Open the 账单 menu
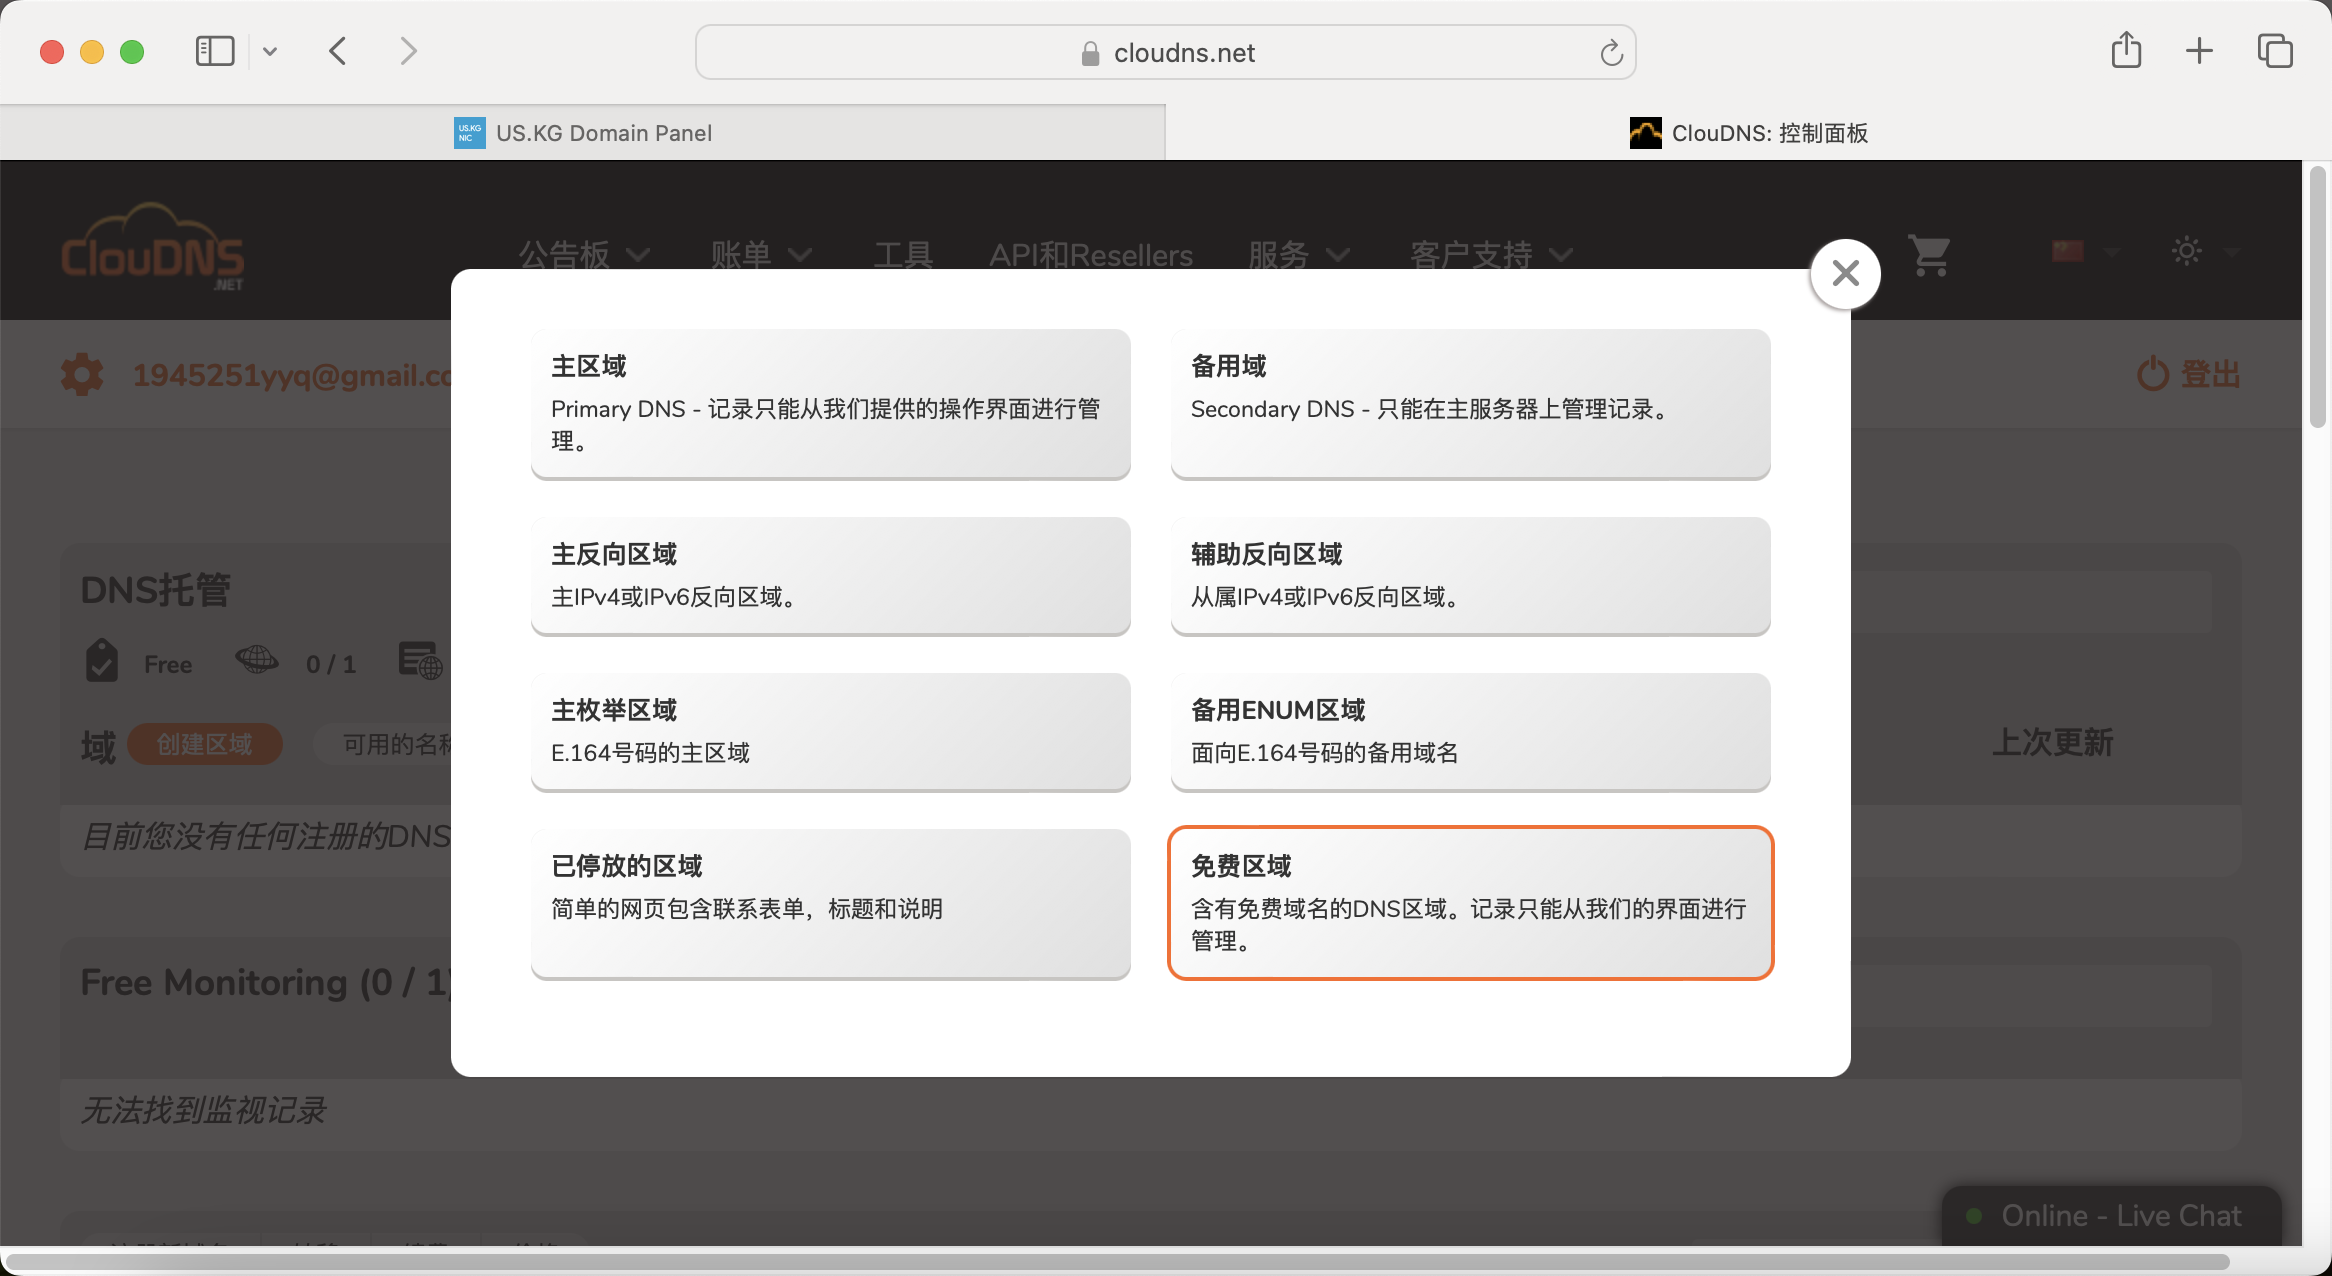The width and height of the screenshot is (2332, 1276). pyautogui.click(x=761, y=255)
